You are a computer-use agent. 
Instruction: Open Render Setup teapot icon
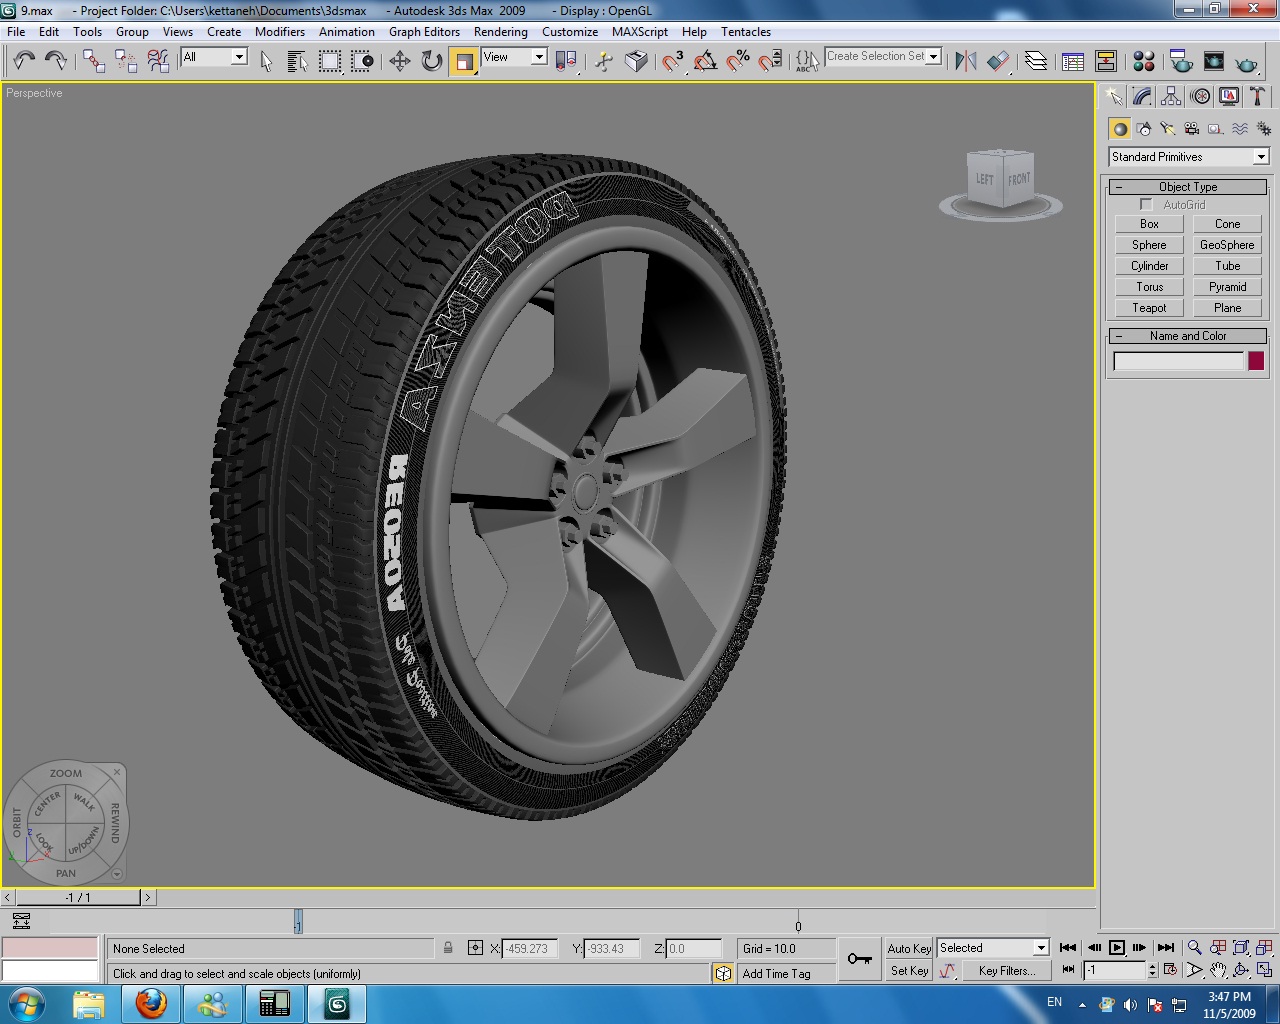[x=1181, y=61]
